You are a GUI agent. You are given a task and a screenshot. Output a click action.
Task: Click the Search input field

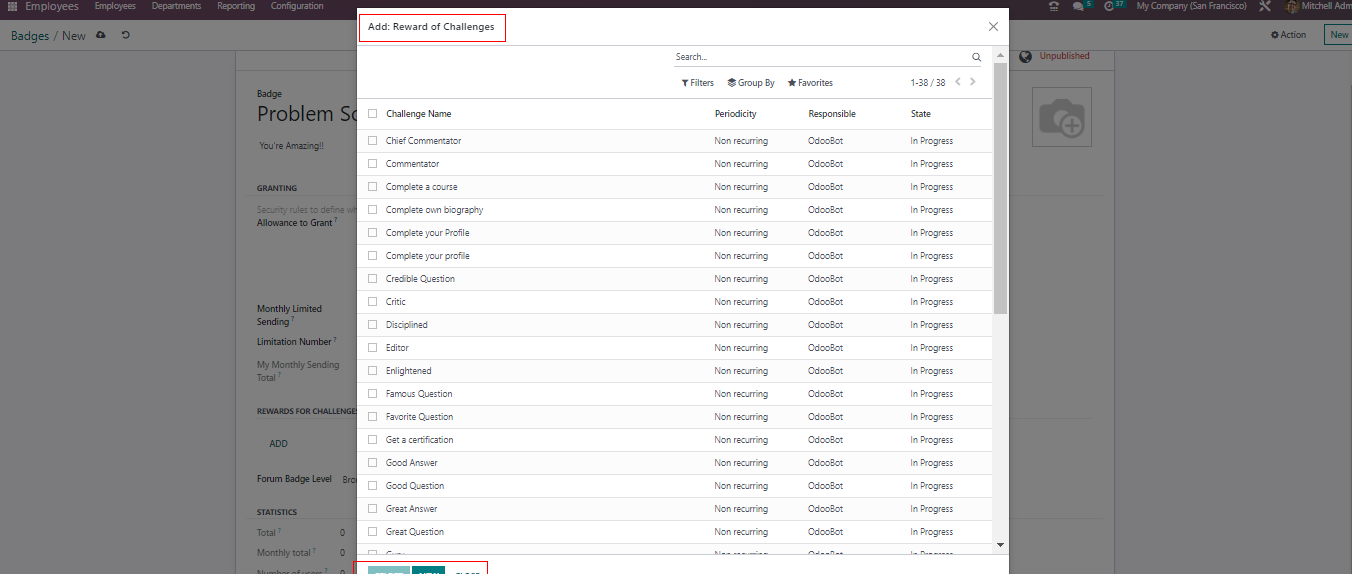click(x=820, y=58)
